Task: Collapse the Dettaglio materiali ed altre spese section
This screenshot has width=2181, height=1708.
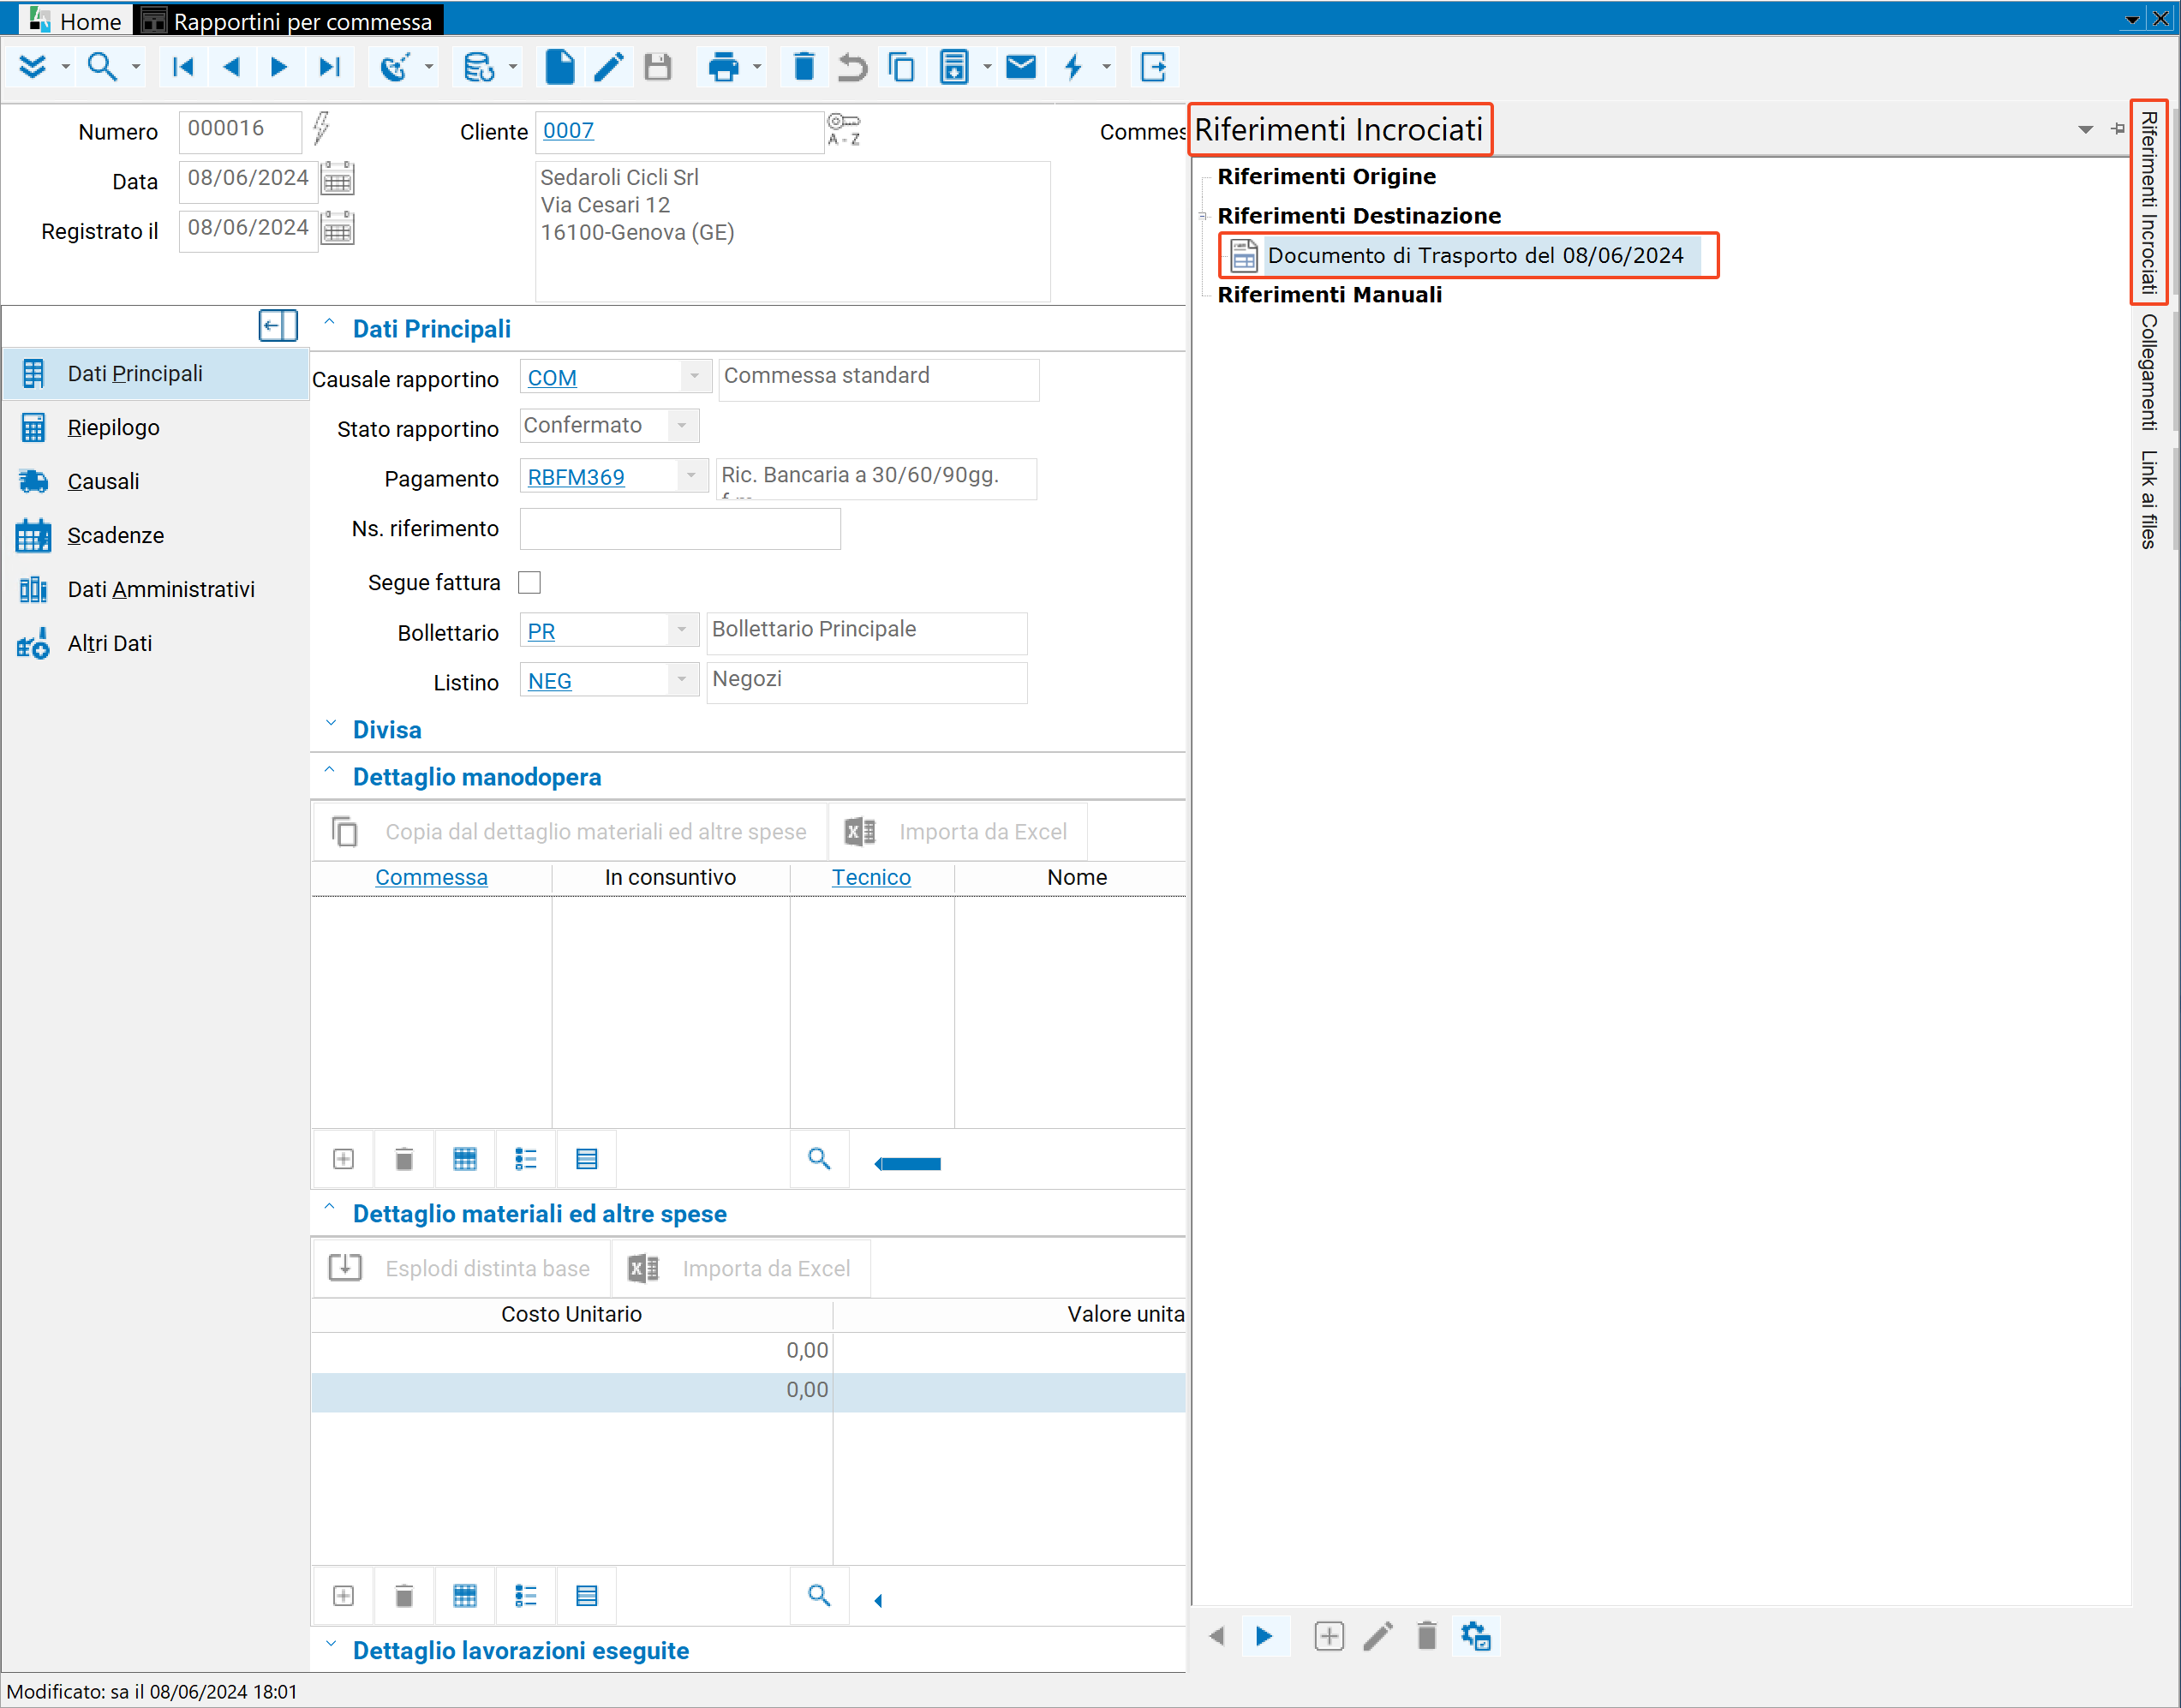Action: coord(329,1208)
